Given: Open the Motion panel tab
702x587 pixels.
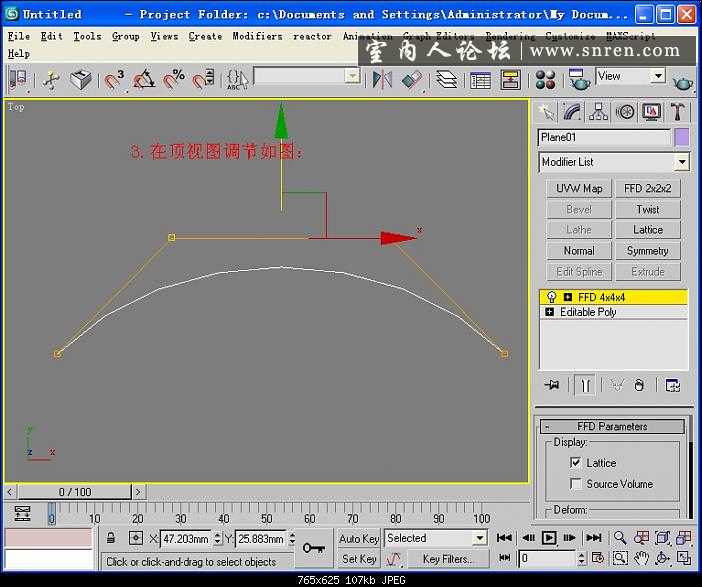Looking at the screenshot, I should click(625, 112).
